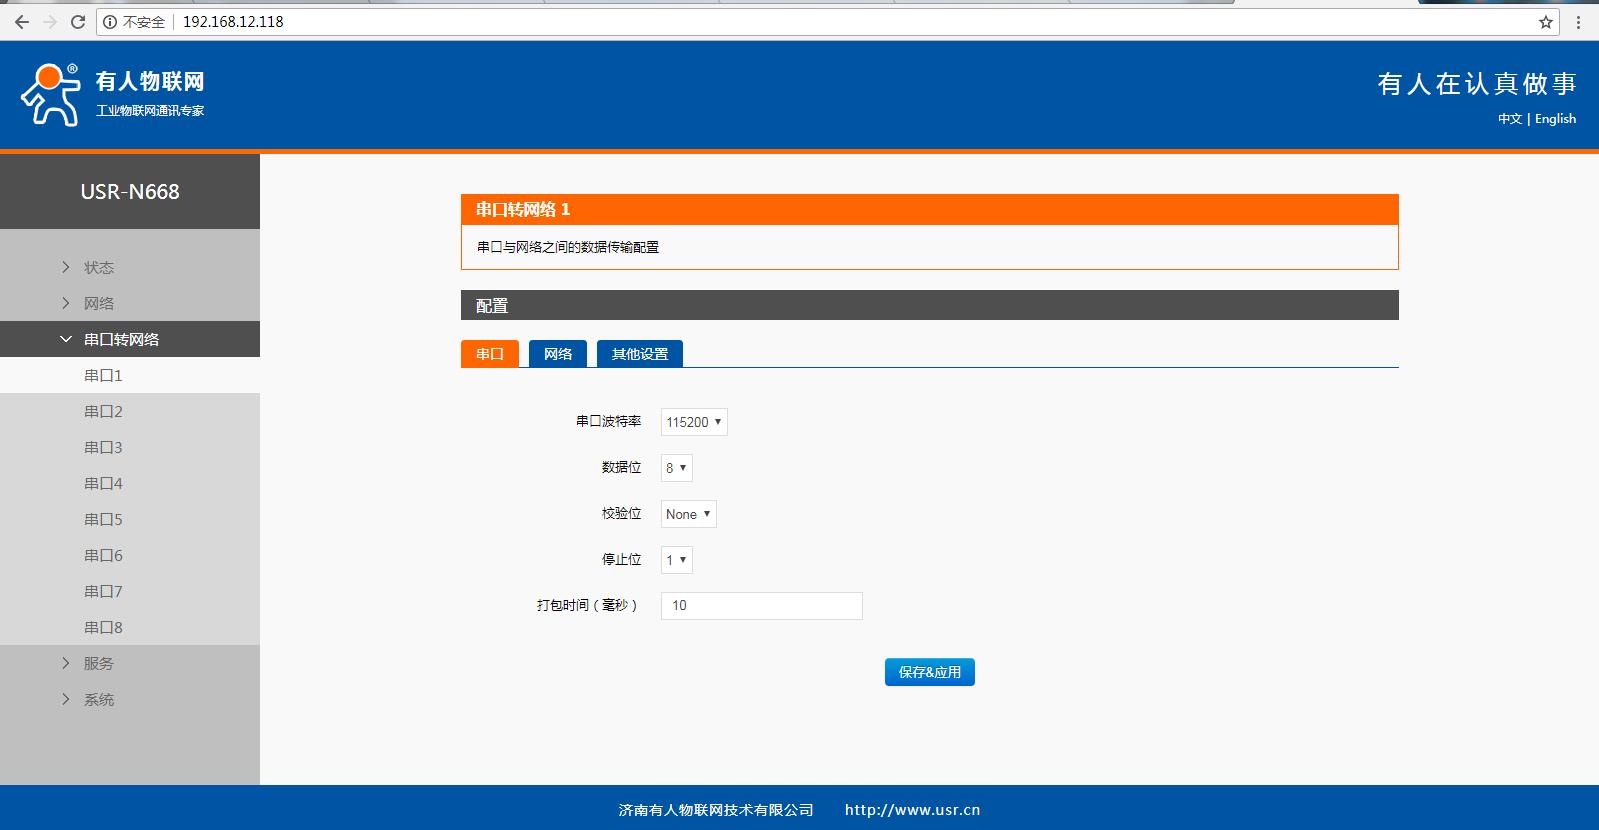
Task: Expand the 网络 sidebar section
Action: click(x=98, y=303)
